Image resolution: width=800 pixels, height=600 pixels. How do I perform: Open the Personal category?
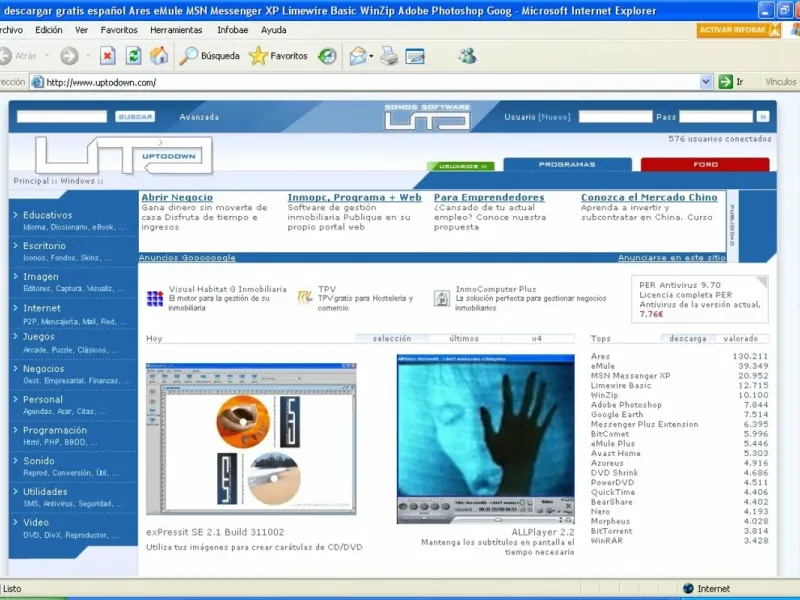pyautogui.click(x=42, y=399)
